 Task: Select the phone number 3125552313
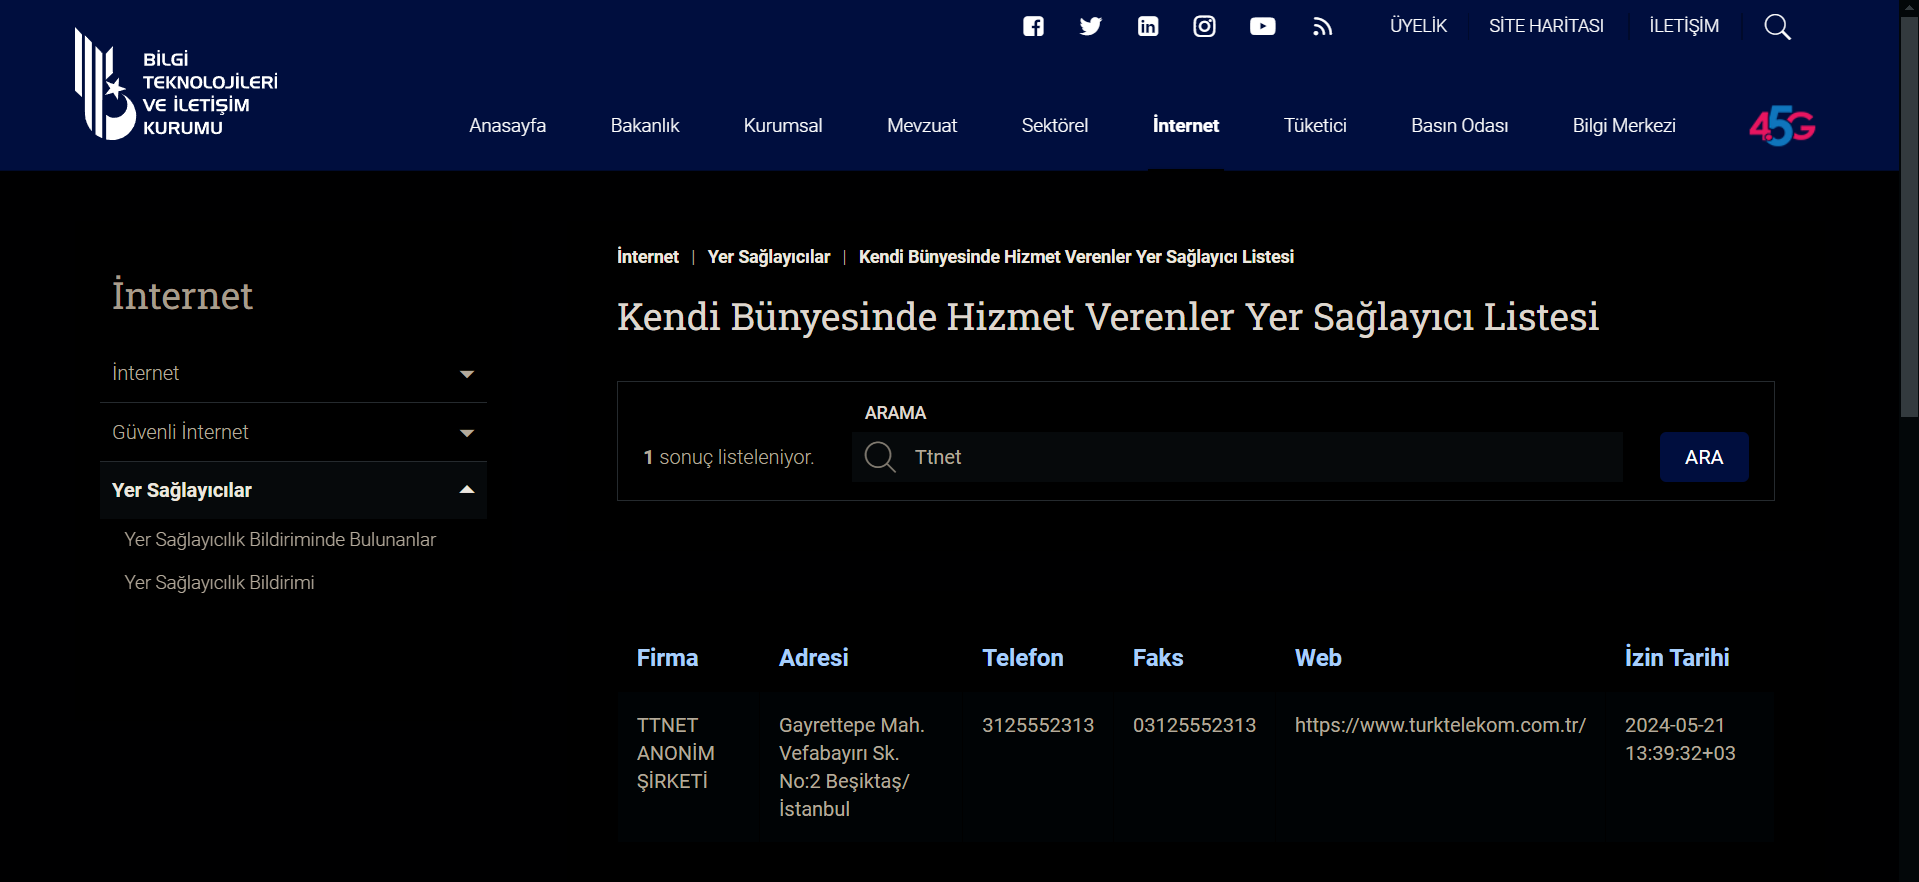1038,725
